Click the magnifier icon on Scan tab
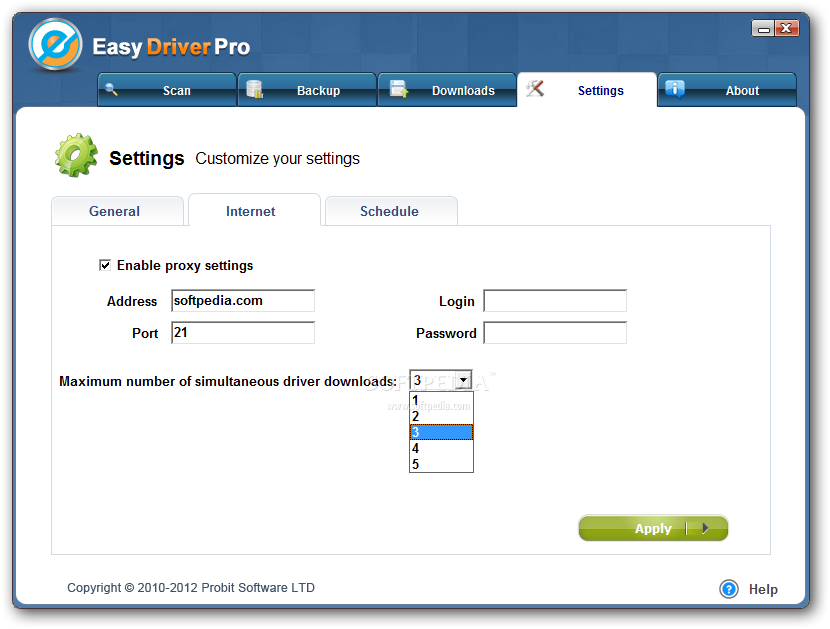 click(111, 89)
